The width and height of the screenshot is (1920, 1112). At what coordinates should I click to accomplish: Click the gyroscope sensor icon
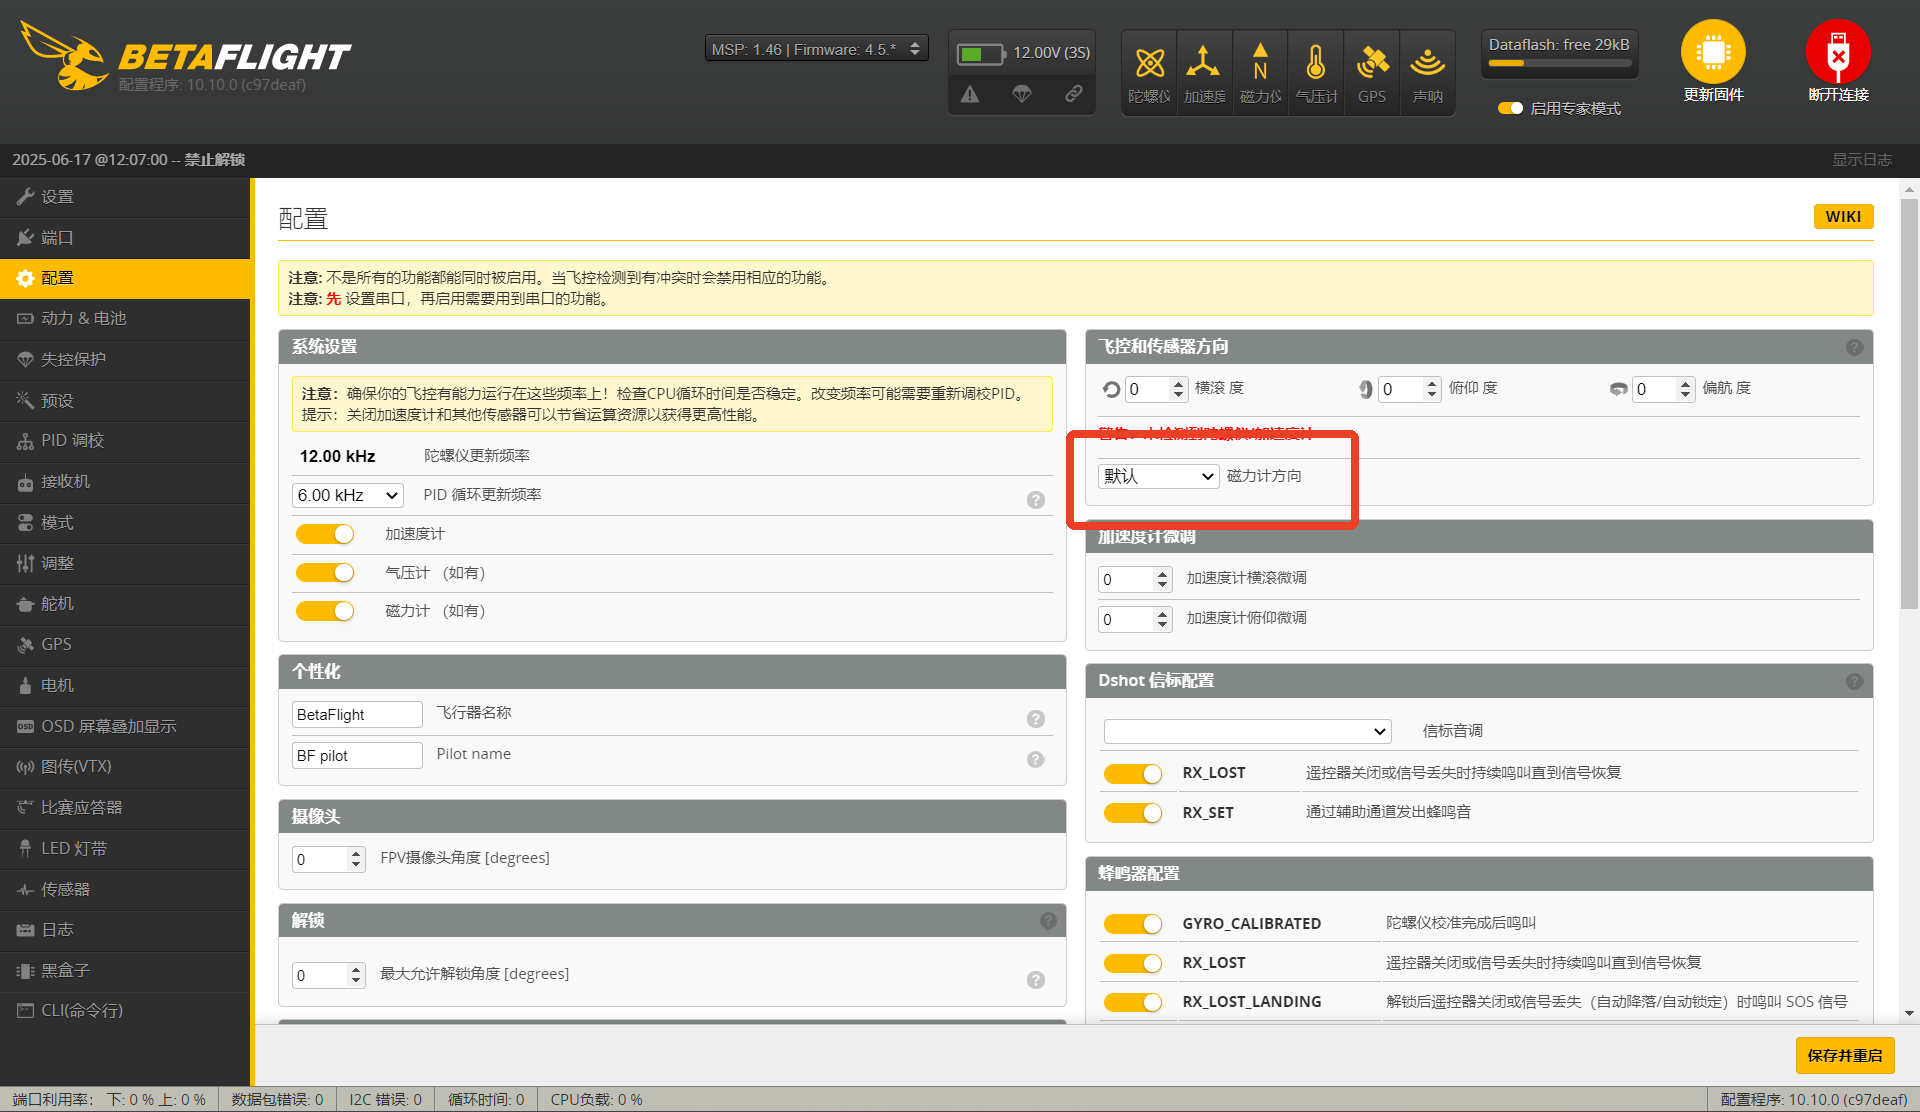[x=1149, y=64]
